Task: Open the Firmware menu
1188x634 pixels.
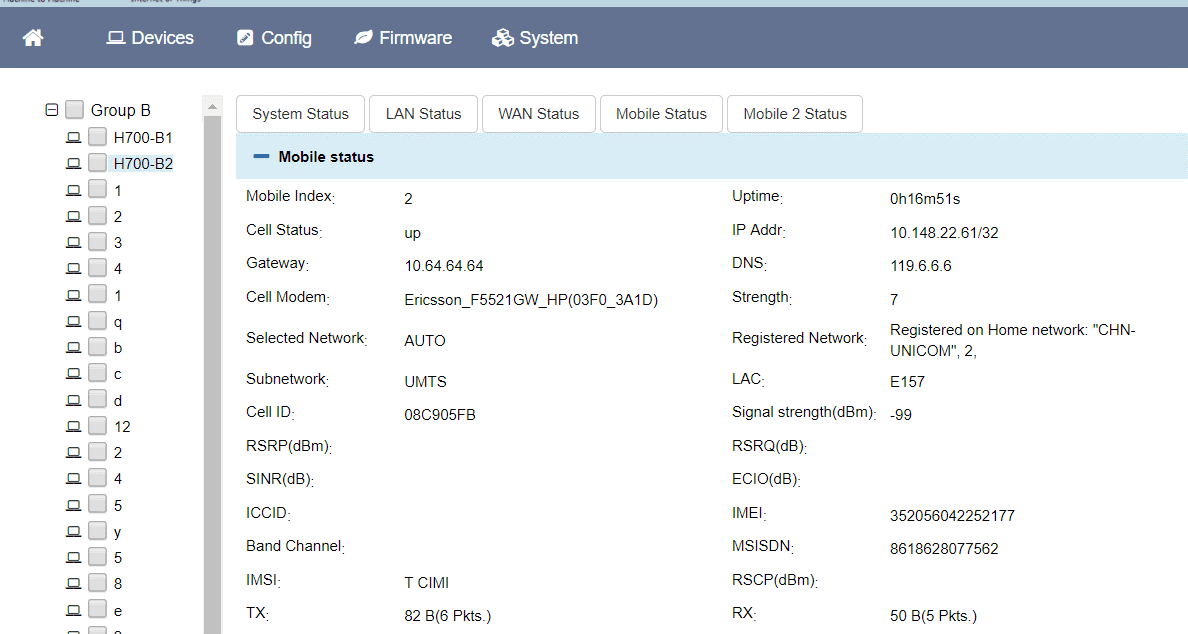Action: click(403, 38)
